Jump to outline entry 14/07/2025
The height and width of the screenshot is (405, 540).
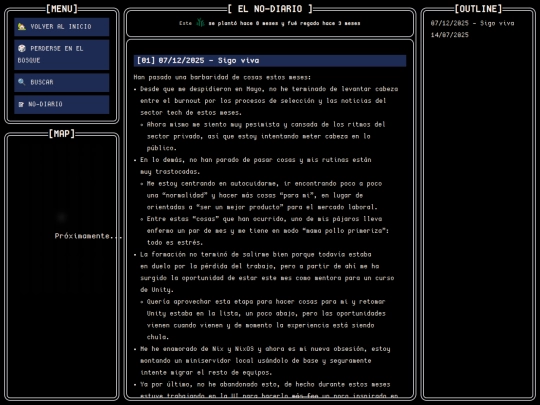[x=449, y=35]
